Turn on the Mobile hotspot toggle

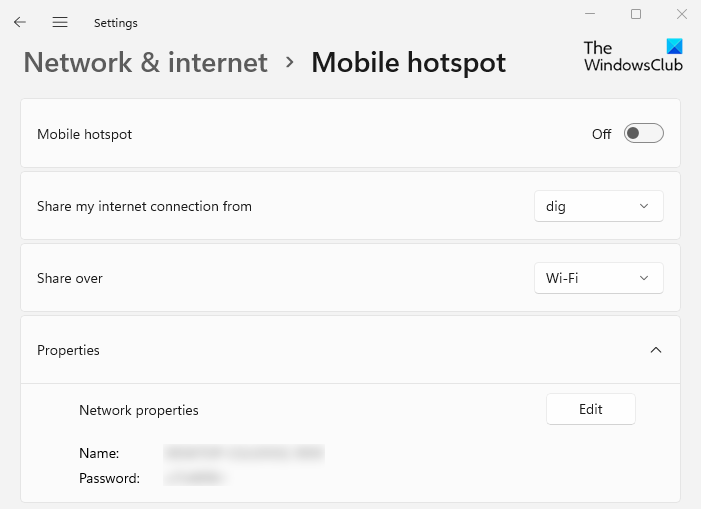tap(643, 134)
